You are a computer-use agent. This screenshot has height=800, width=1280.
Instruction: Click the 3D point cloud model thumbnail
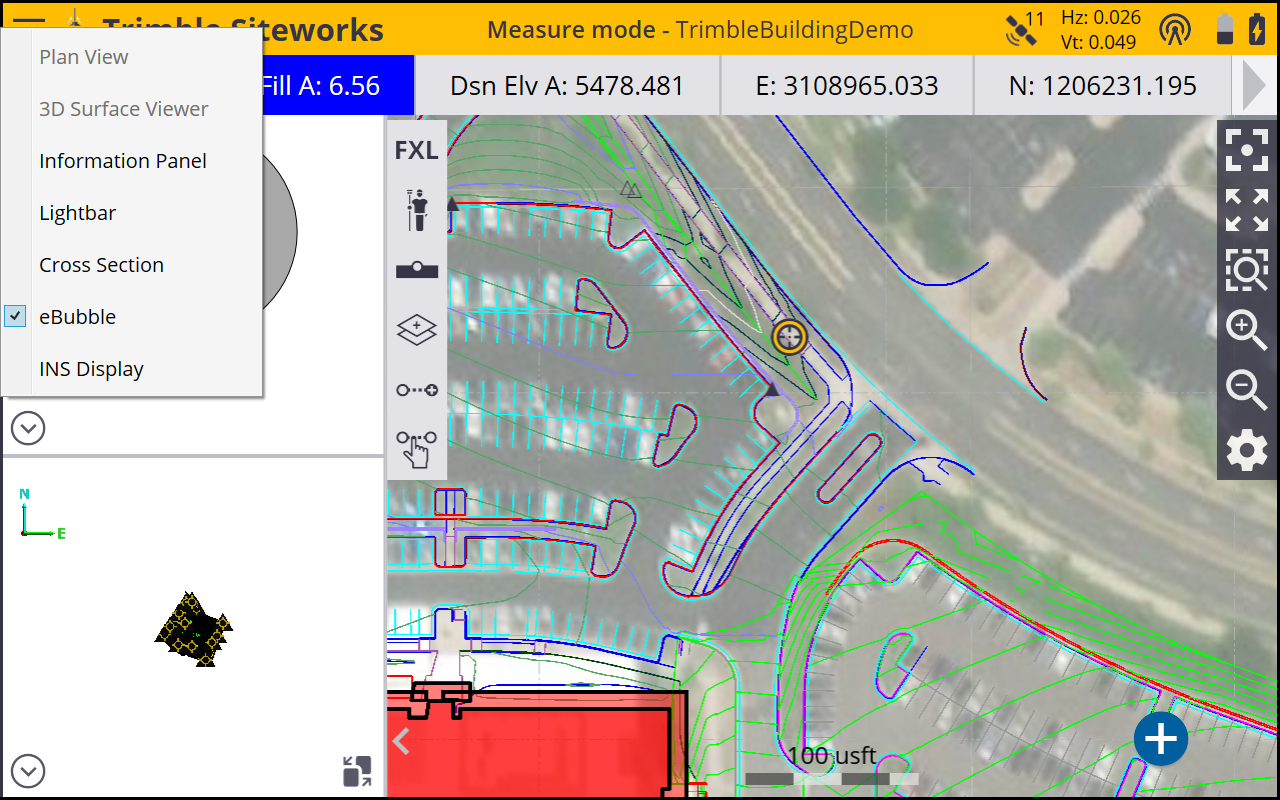click(193, 630)
